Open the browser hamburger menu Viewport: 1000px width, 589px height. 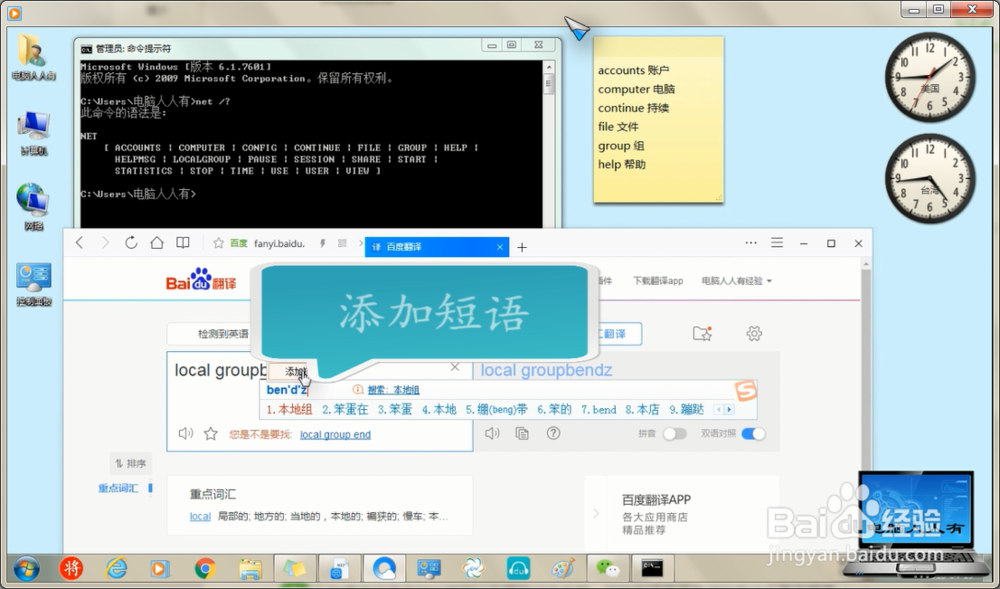click(x=777, y=243)
